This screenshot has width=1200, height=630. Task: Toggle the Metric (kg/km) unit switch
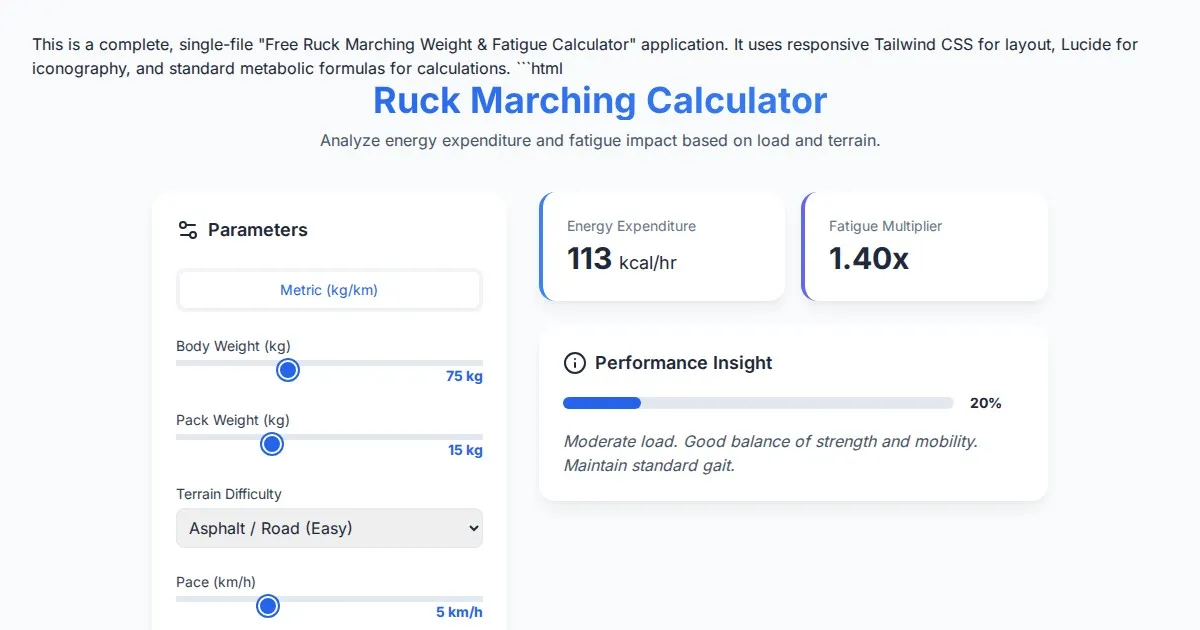click(x=329, y=290)
